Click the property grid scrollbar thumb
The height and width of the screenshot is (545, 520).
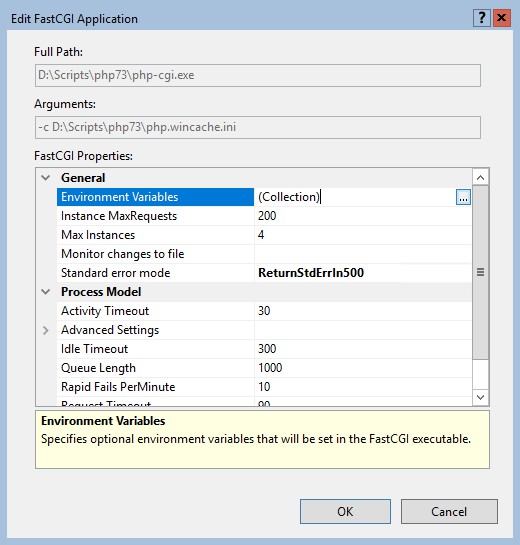481,272
